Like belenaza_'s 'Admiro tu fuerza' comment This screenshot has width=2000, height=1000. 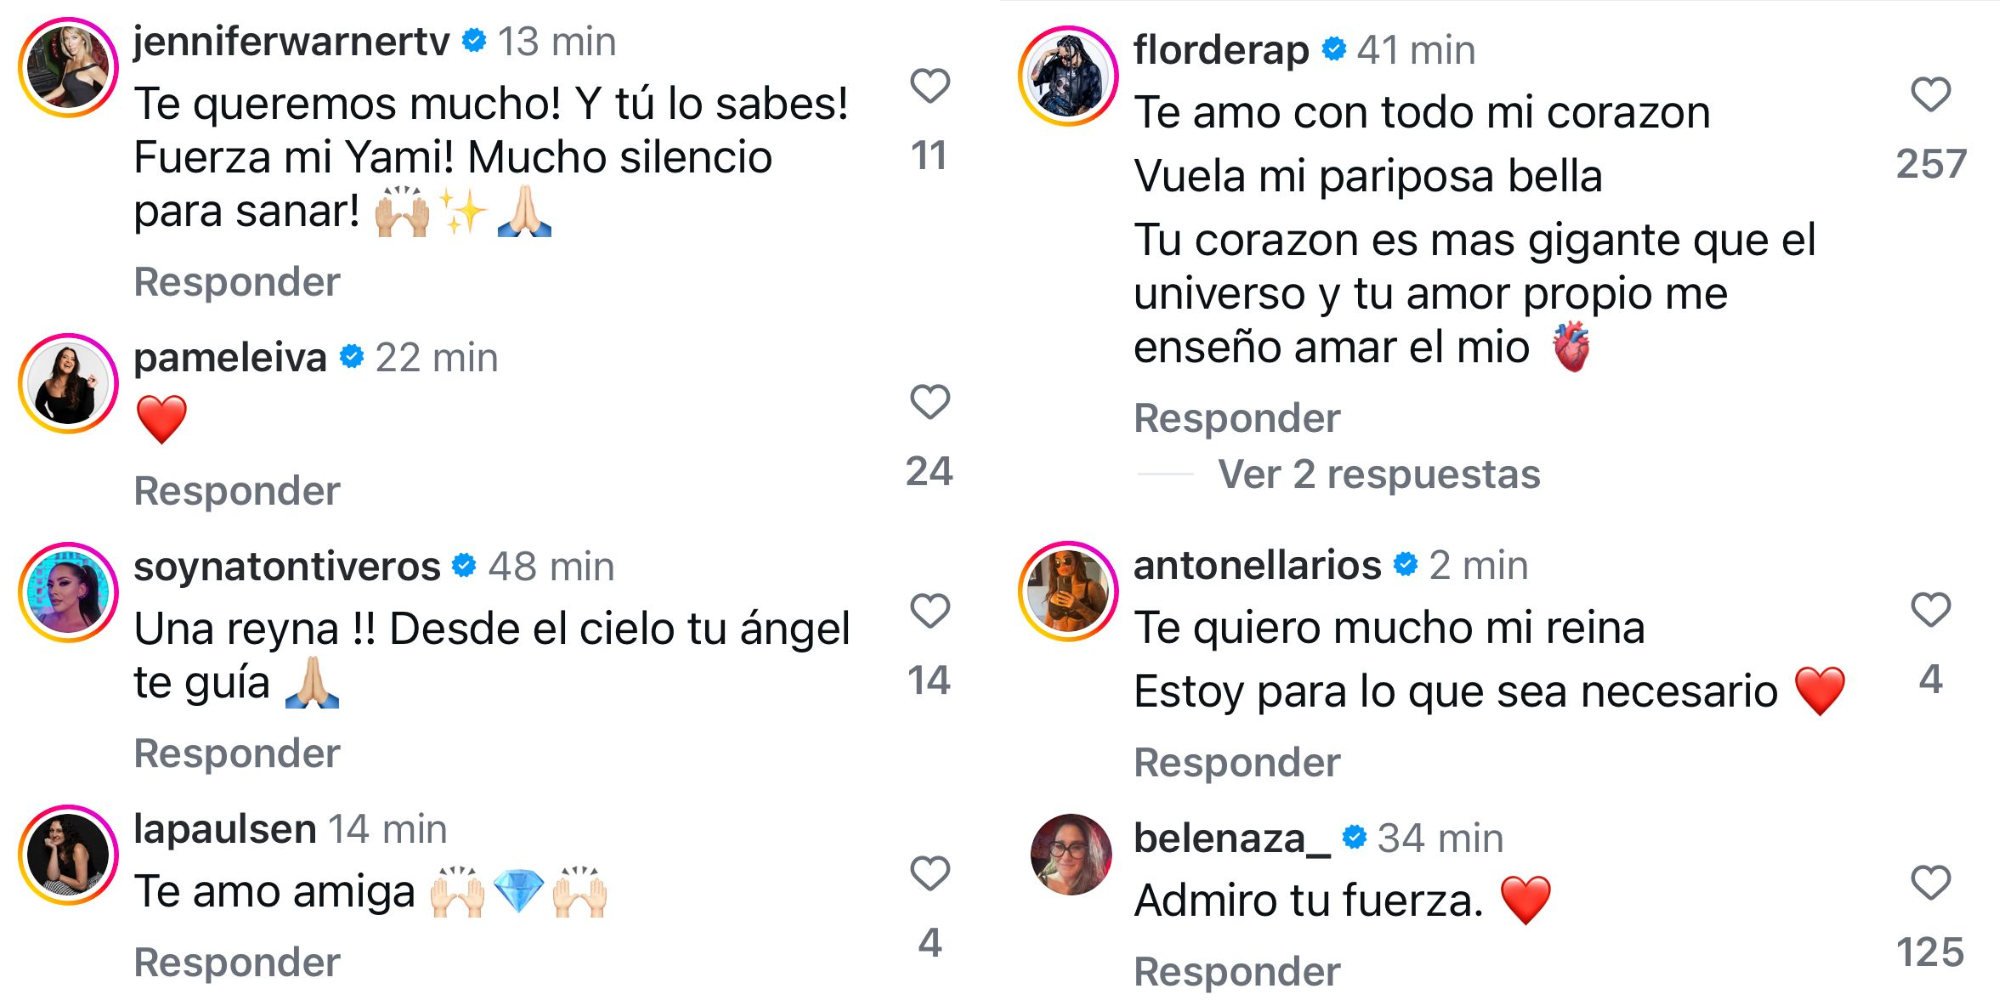click(1930, 883)
